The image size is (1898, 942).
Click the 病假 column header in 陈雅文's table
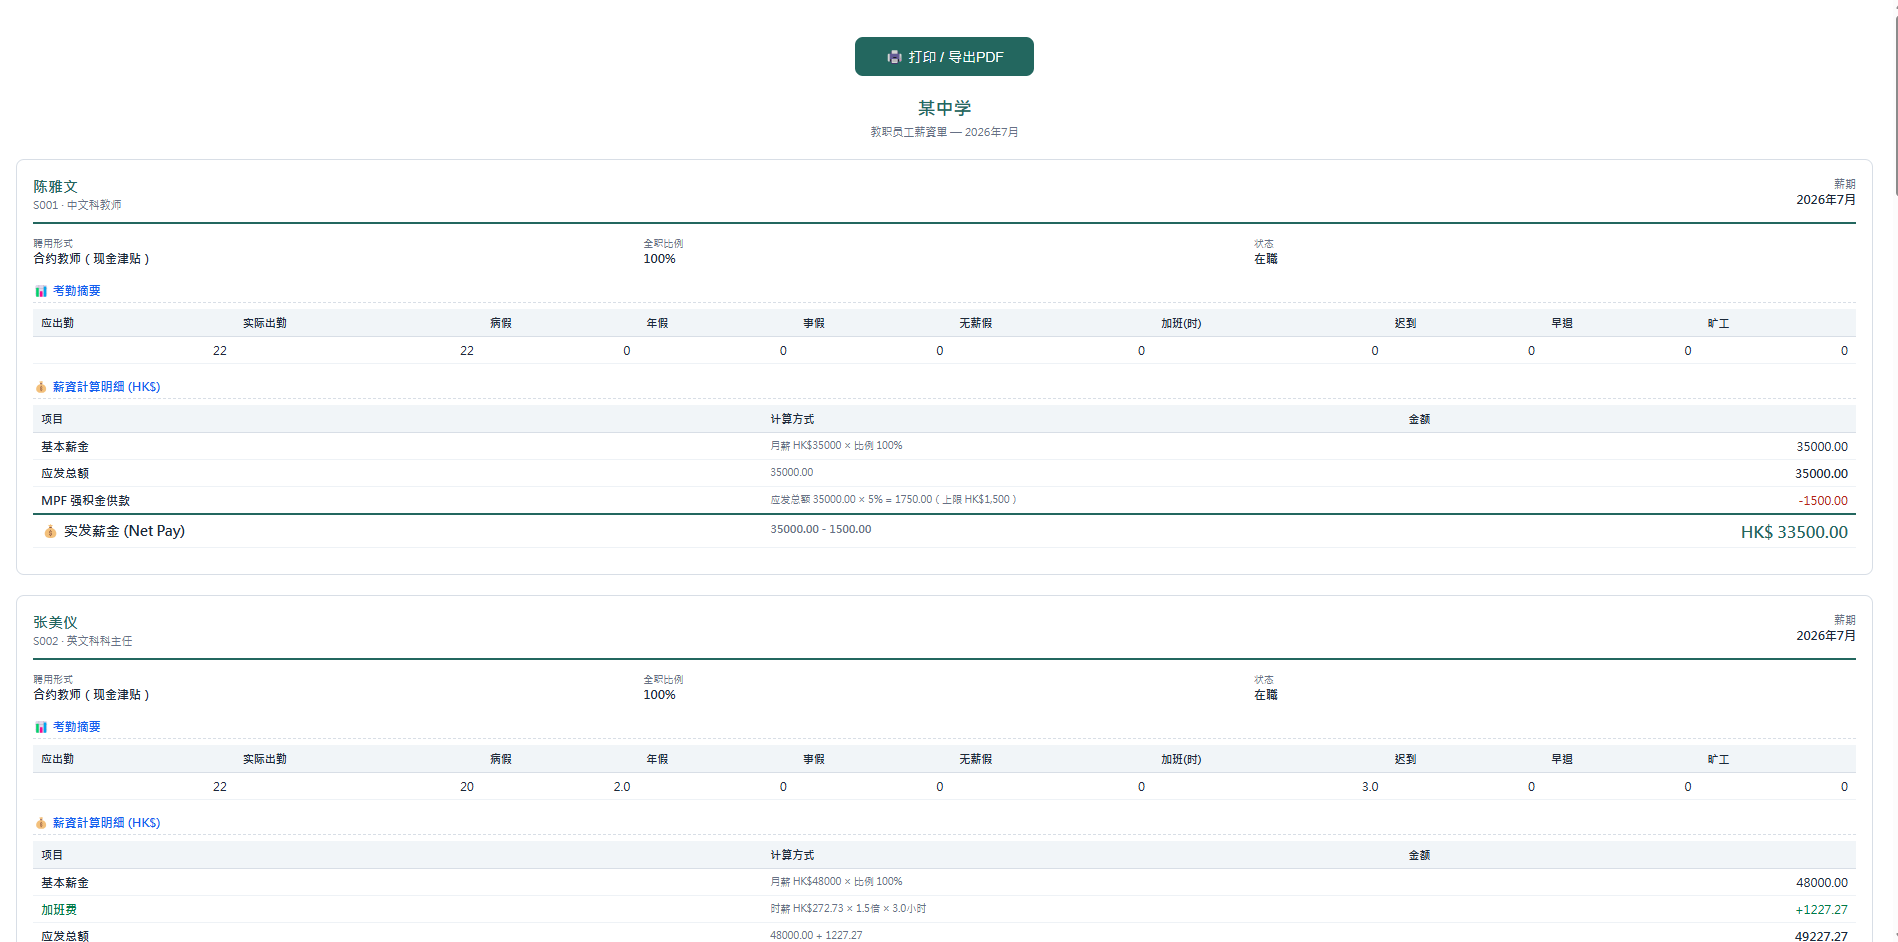pyautogui.click(x=501, y=323)
